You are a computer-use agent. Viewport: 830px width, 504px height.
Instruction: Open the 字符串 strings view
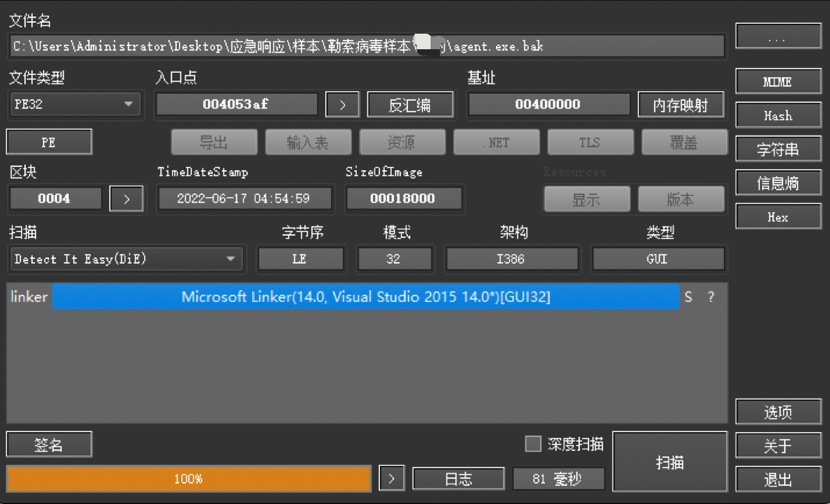coord(777,150)
